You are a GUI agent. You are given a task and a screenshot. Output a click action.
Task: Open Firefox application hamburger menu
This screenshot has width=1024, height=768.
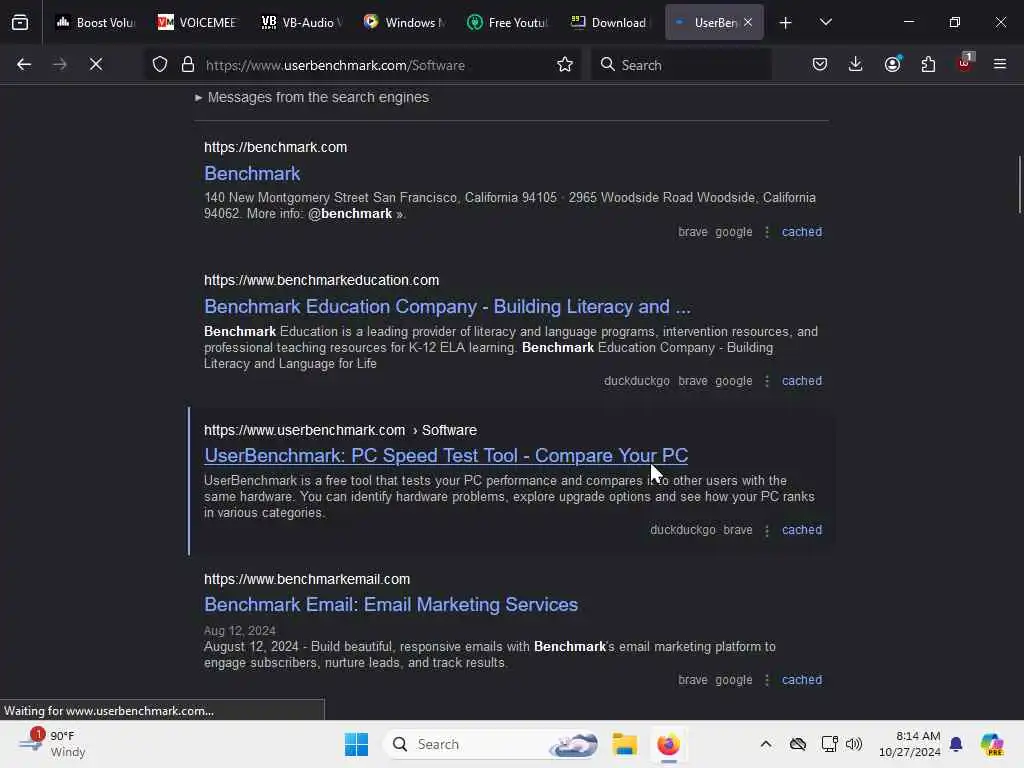pos(1000,64)
